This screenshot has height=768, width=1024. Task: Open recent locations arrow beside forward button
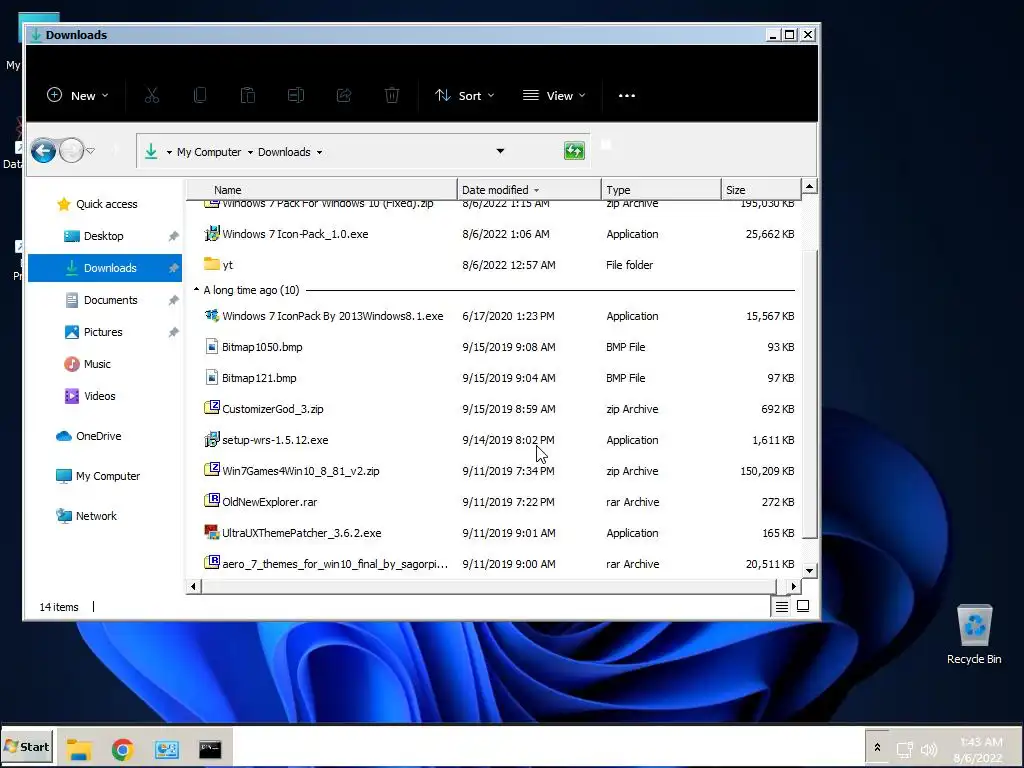coord(91,151)
